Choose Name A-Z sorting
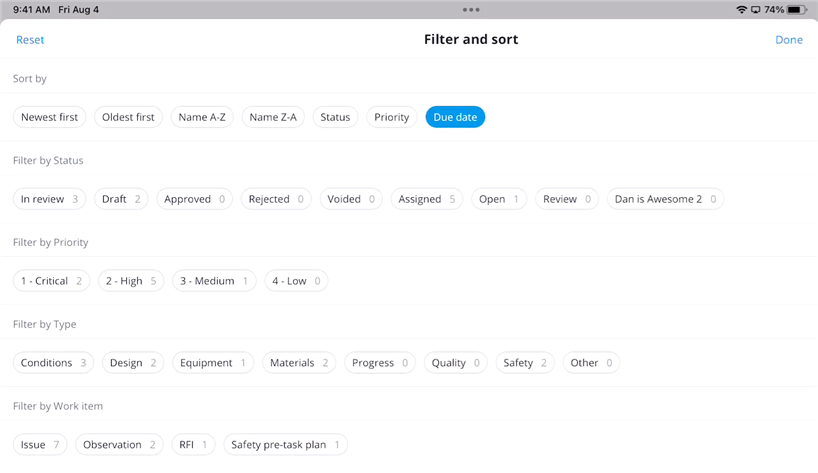818x473 pixels. click(x=202, y=117)
